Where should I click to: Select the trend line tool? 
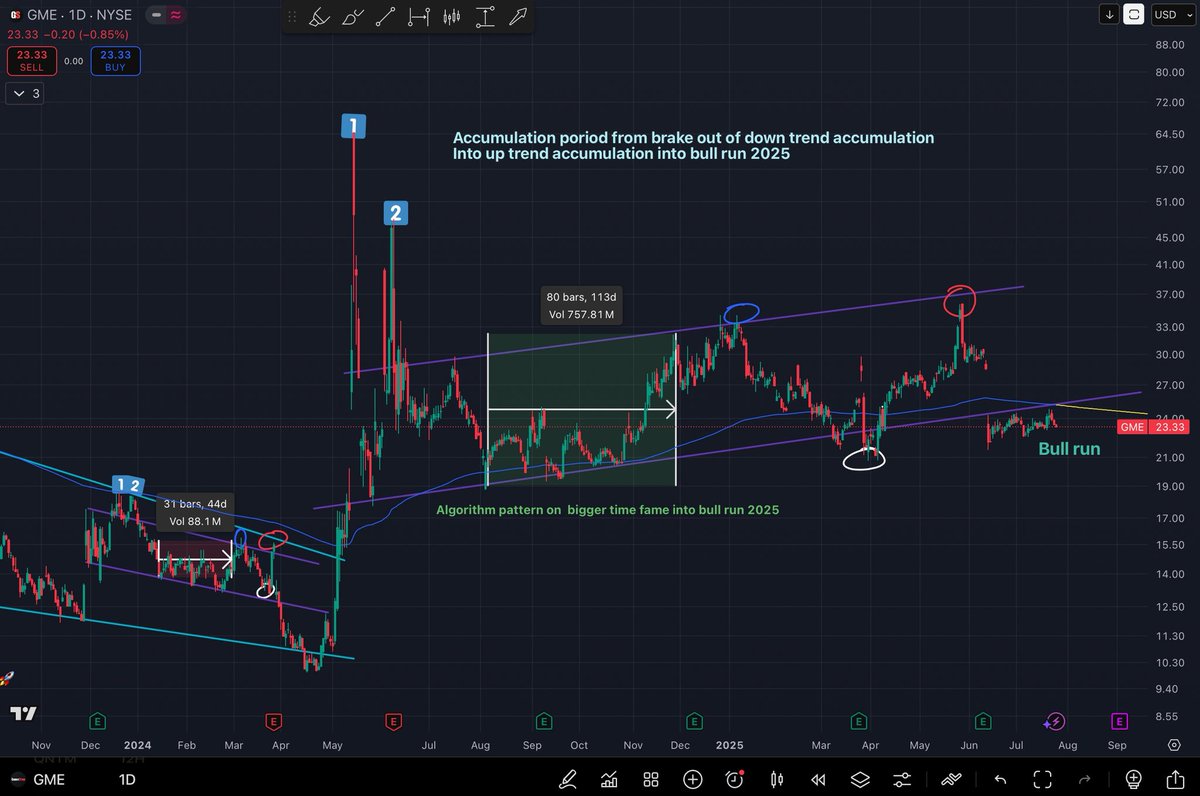pos(386,17)
